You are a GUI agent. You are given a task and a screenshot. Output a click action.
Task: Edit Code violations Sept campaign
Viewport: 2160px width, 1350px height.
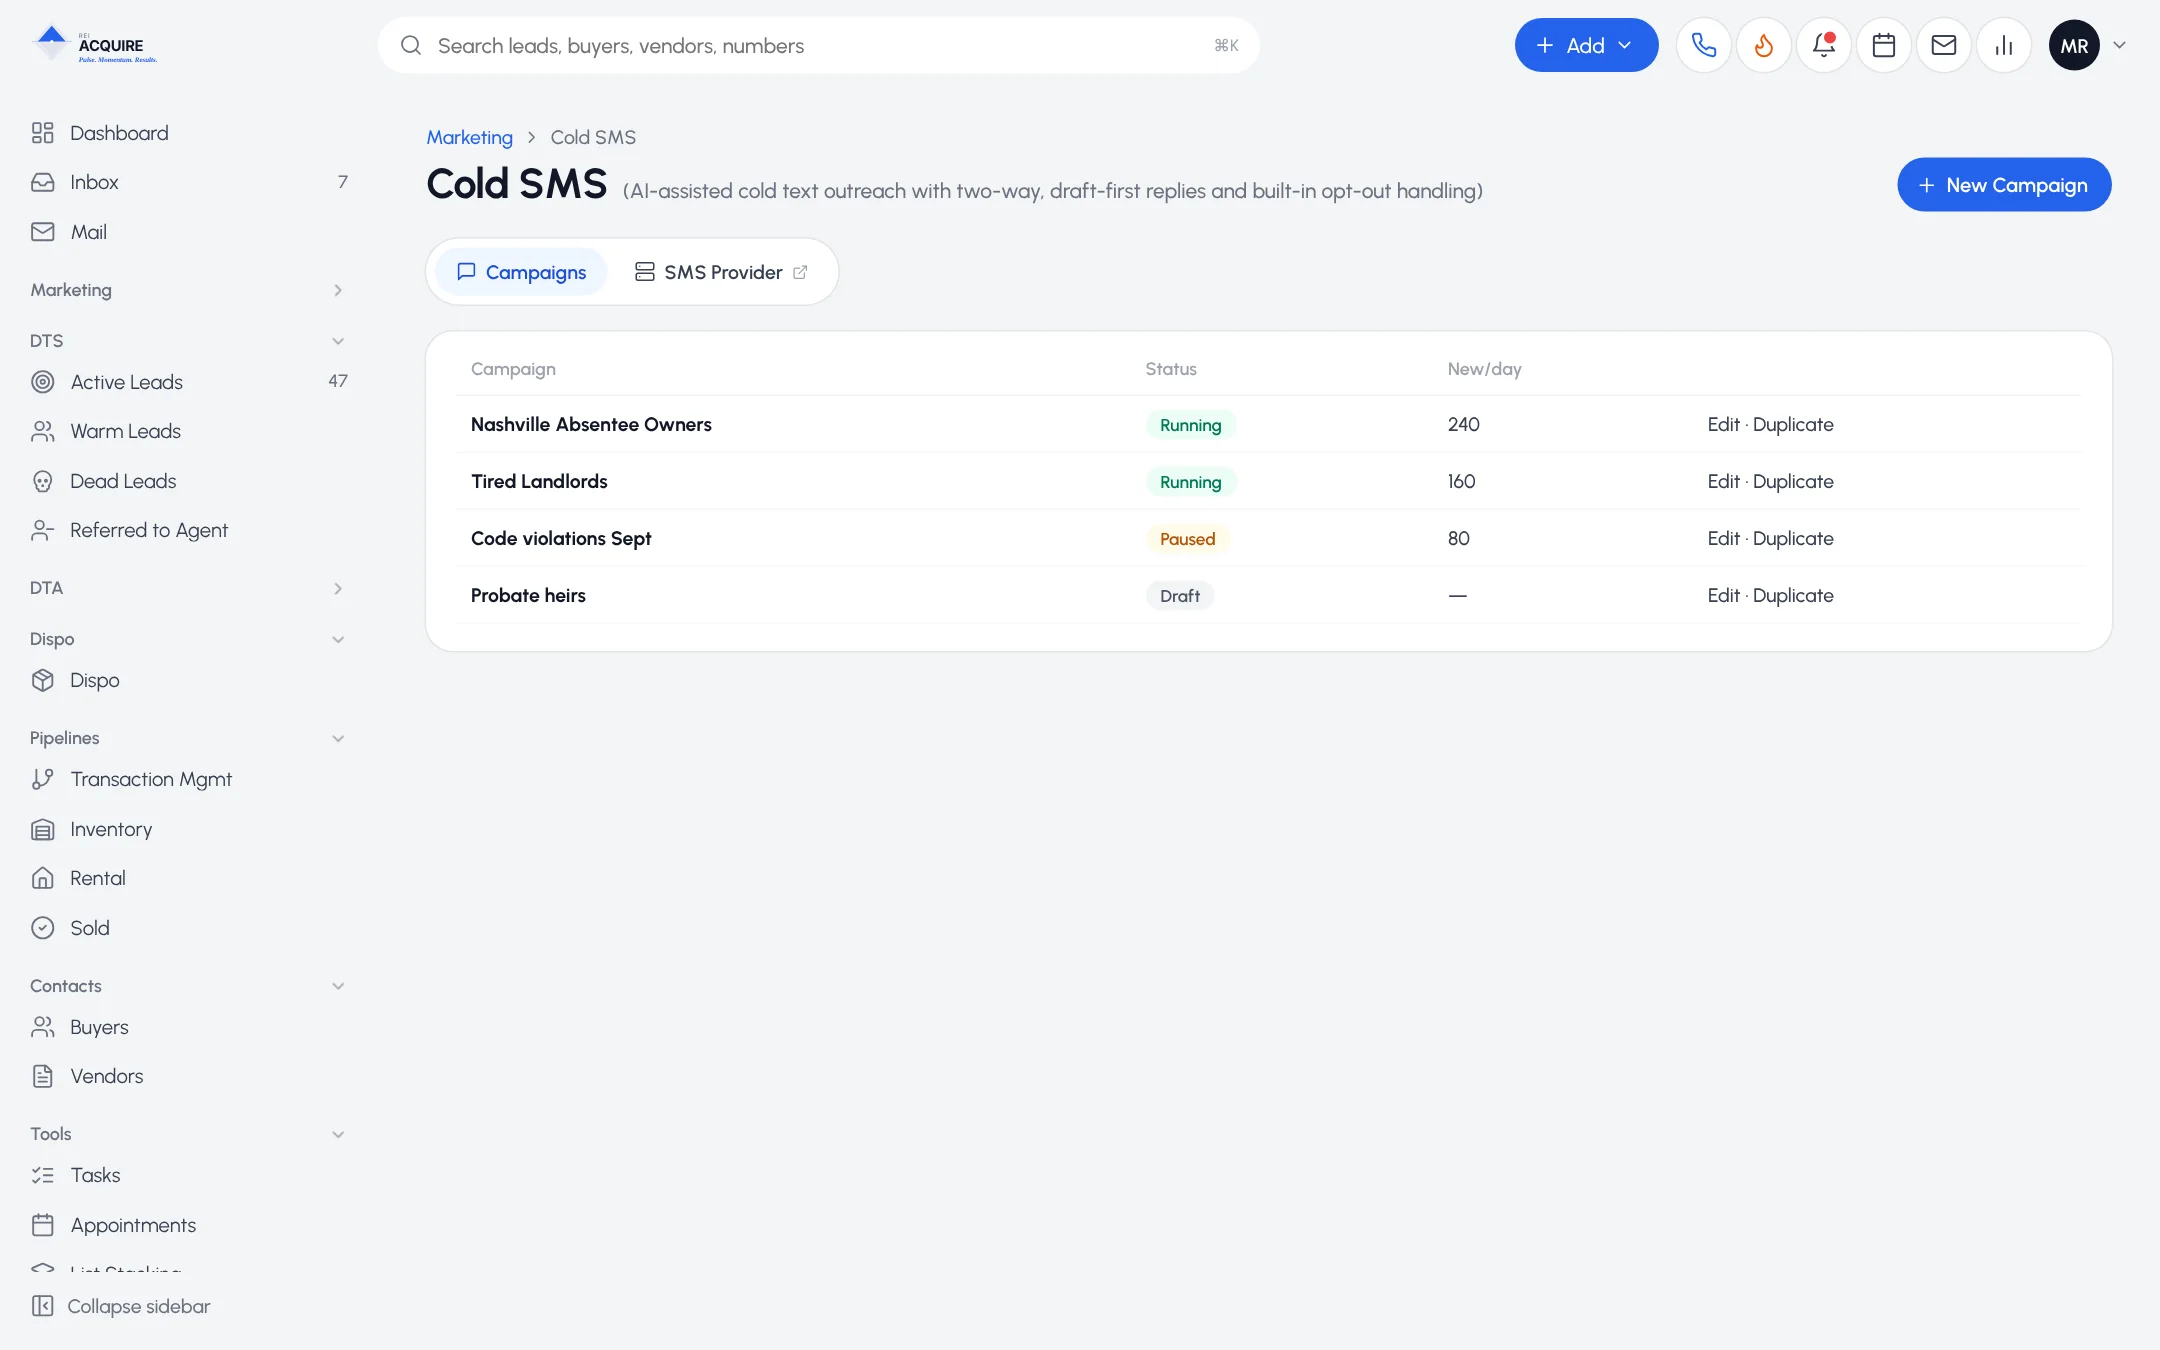click(x=1723, y=538)
